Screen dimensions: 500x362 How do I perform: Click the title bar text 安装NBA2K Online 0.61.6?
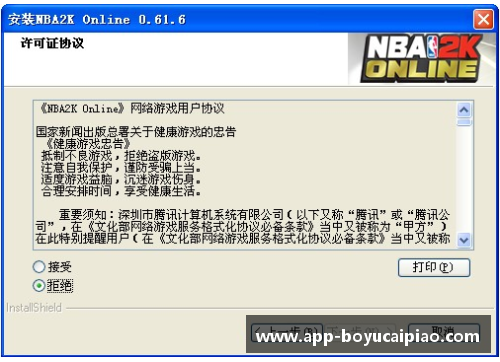(x=97, y=20)
